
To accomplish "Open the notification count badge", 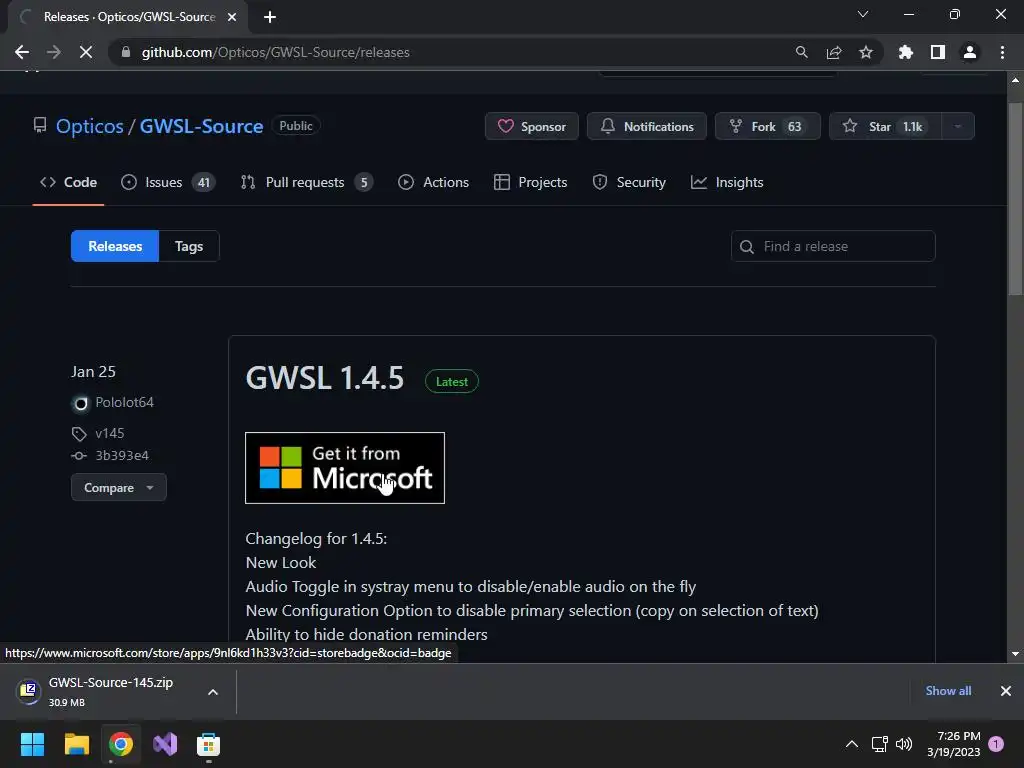I will pyautogui.click(x=996, y=744).
